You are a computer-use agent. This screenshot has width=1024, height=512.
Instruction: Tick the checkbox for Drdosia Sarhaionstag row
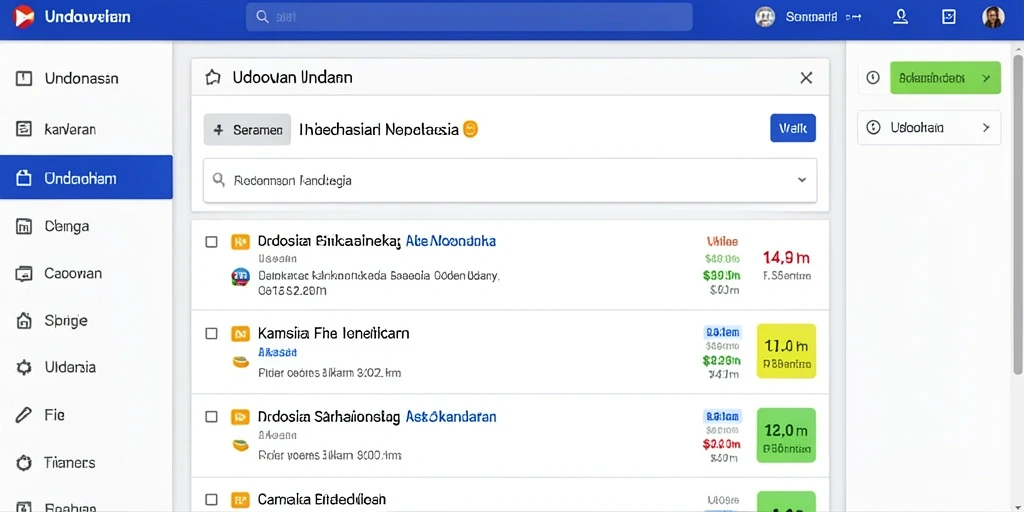pos(211,417)
